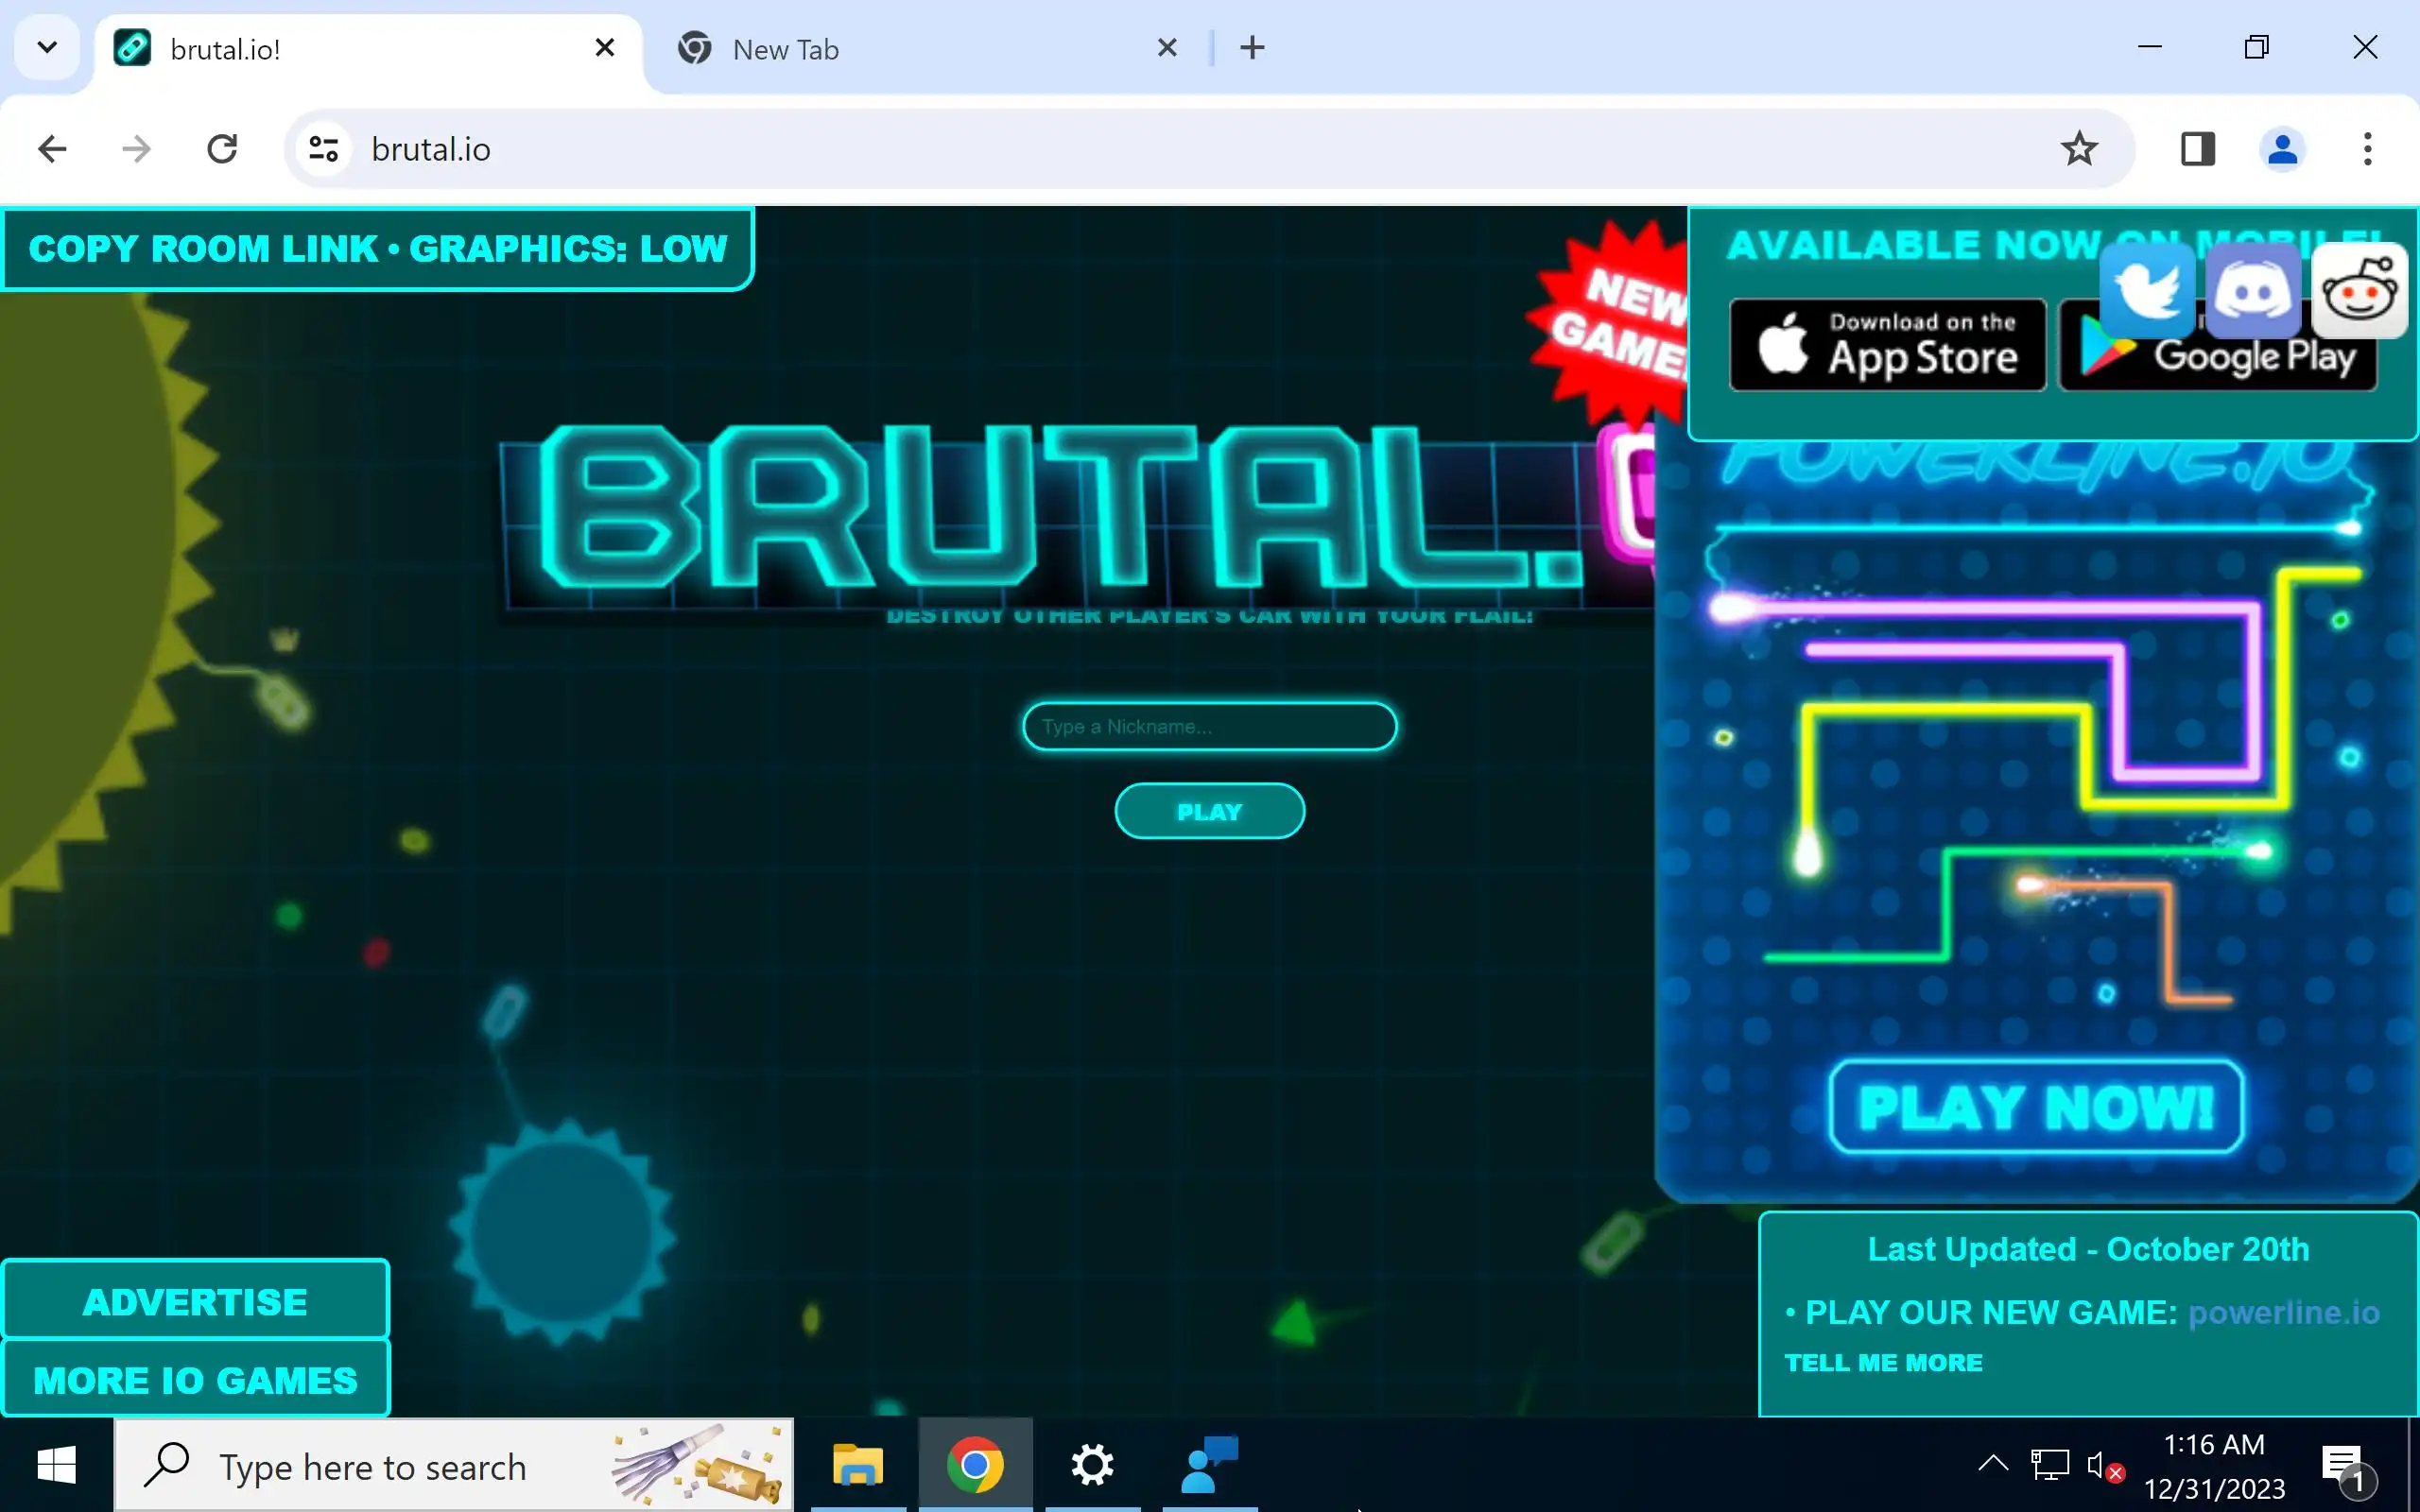Open the Discord icon link
The width and height of the screenshot is (2420, 1512).
[2253, 290]
